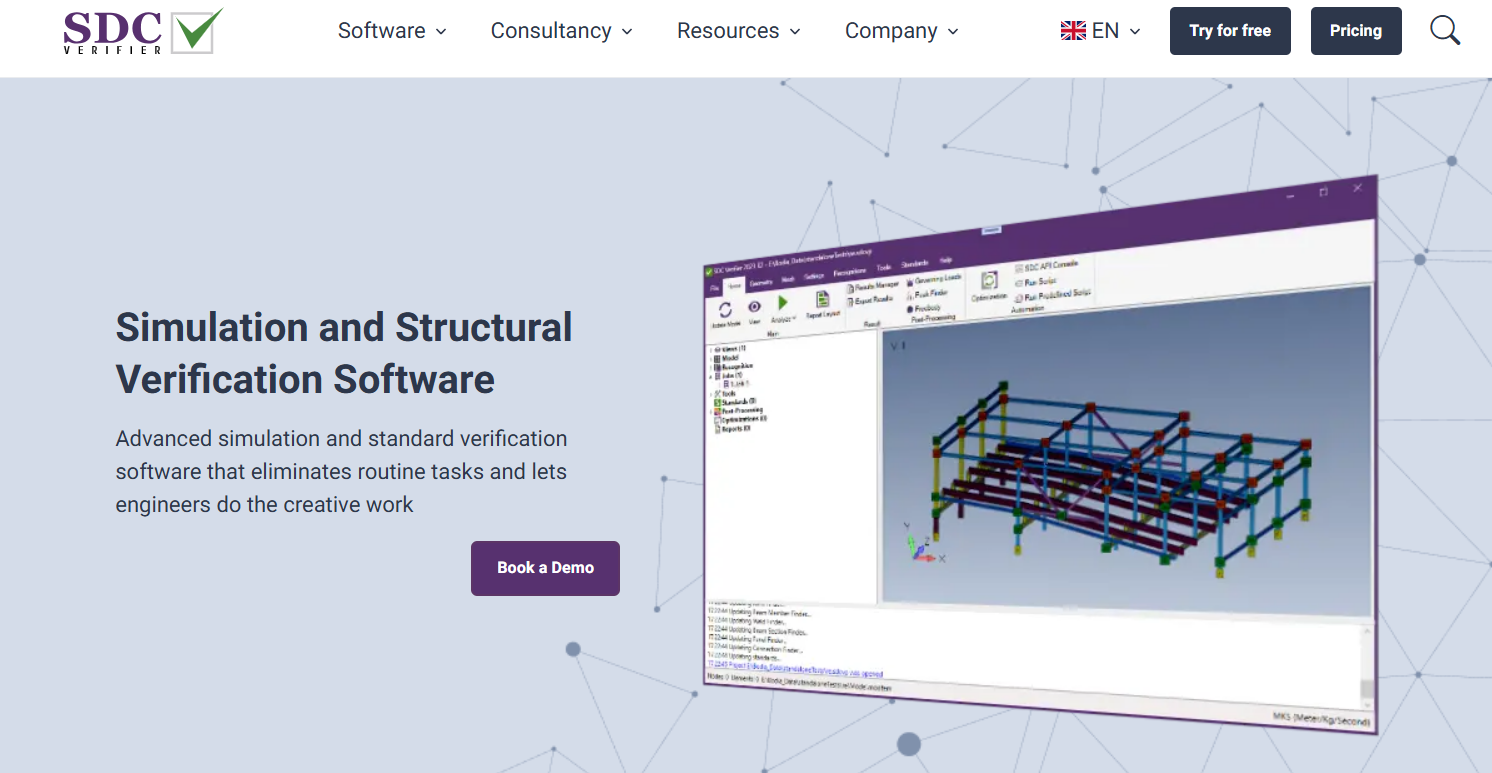Click the XYZ axis triad in viewport
Screen dimensions: 1492x773
click(x=922, y=543)
